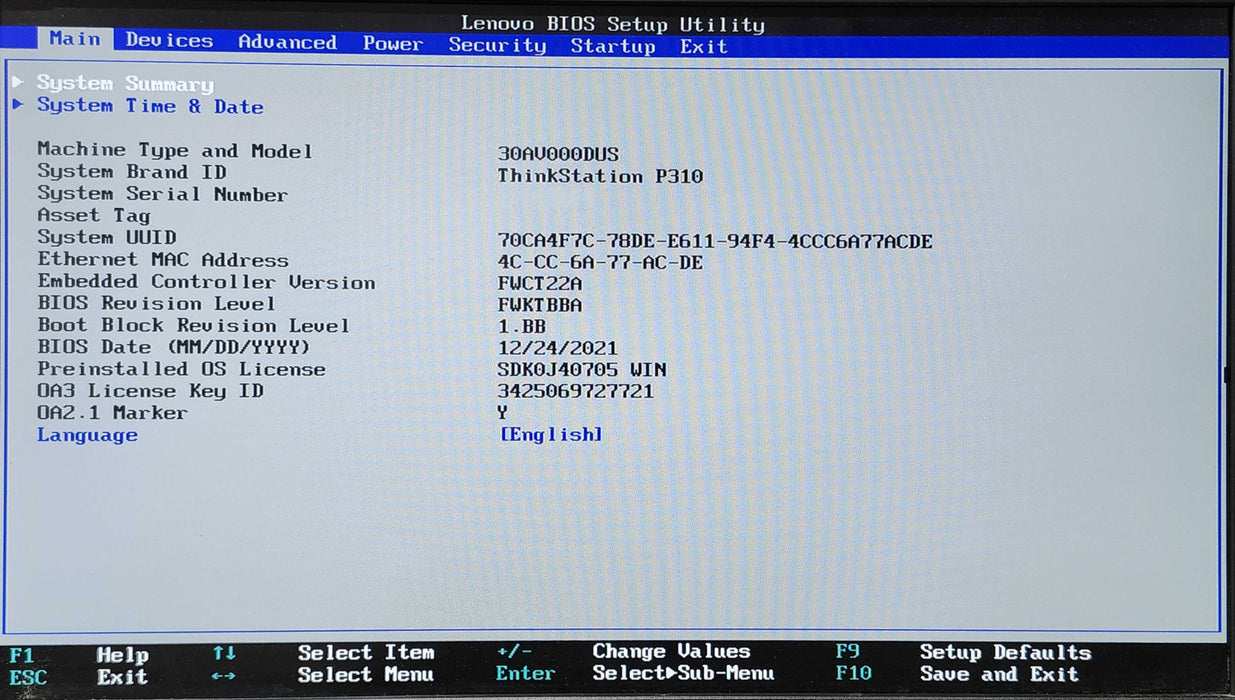This screenshot has height=700, width=1235.
Task: Click the ESC Exit hint
Action: coord(78,677)
